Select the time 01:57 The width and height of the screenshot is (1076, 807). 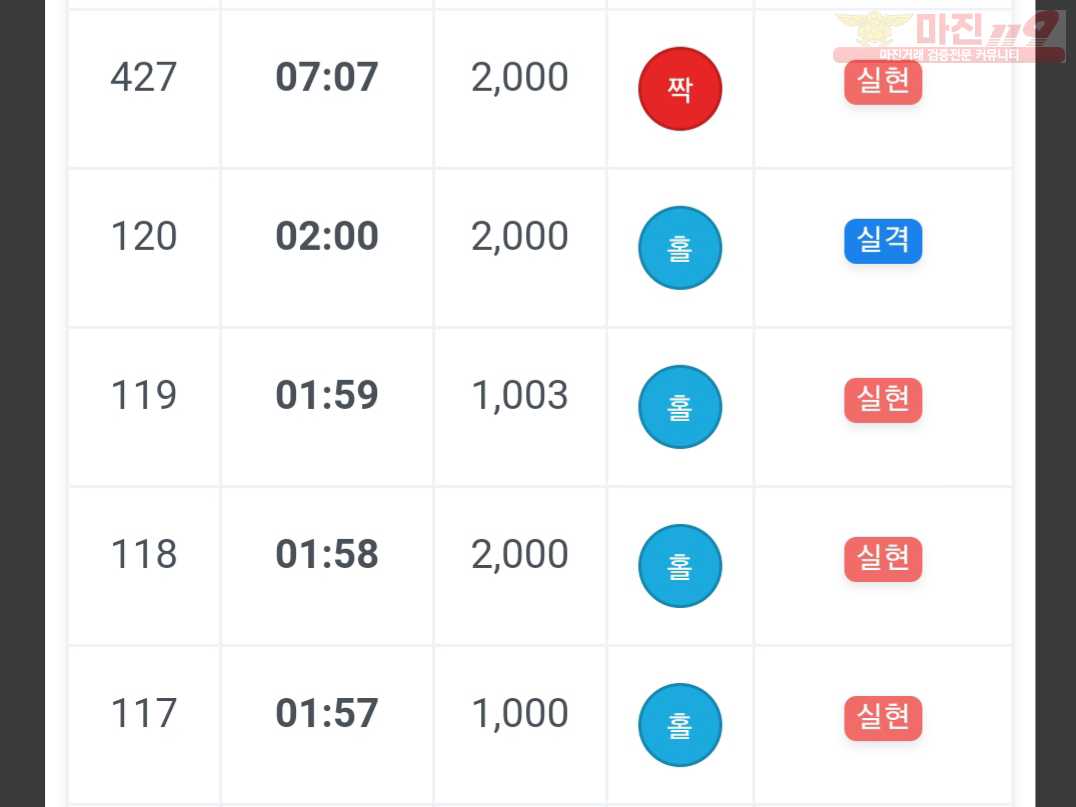[327, 713]
